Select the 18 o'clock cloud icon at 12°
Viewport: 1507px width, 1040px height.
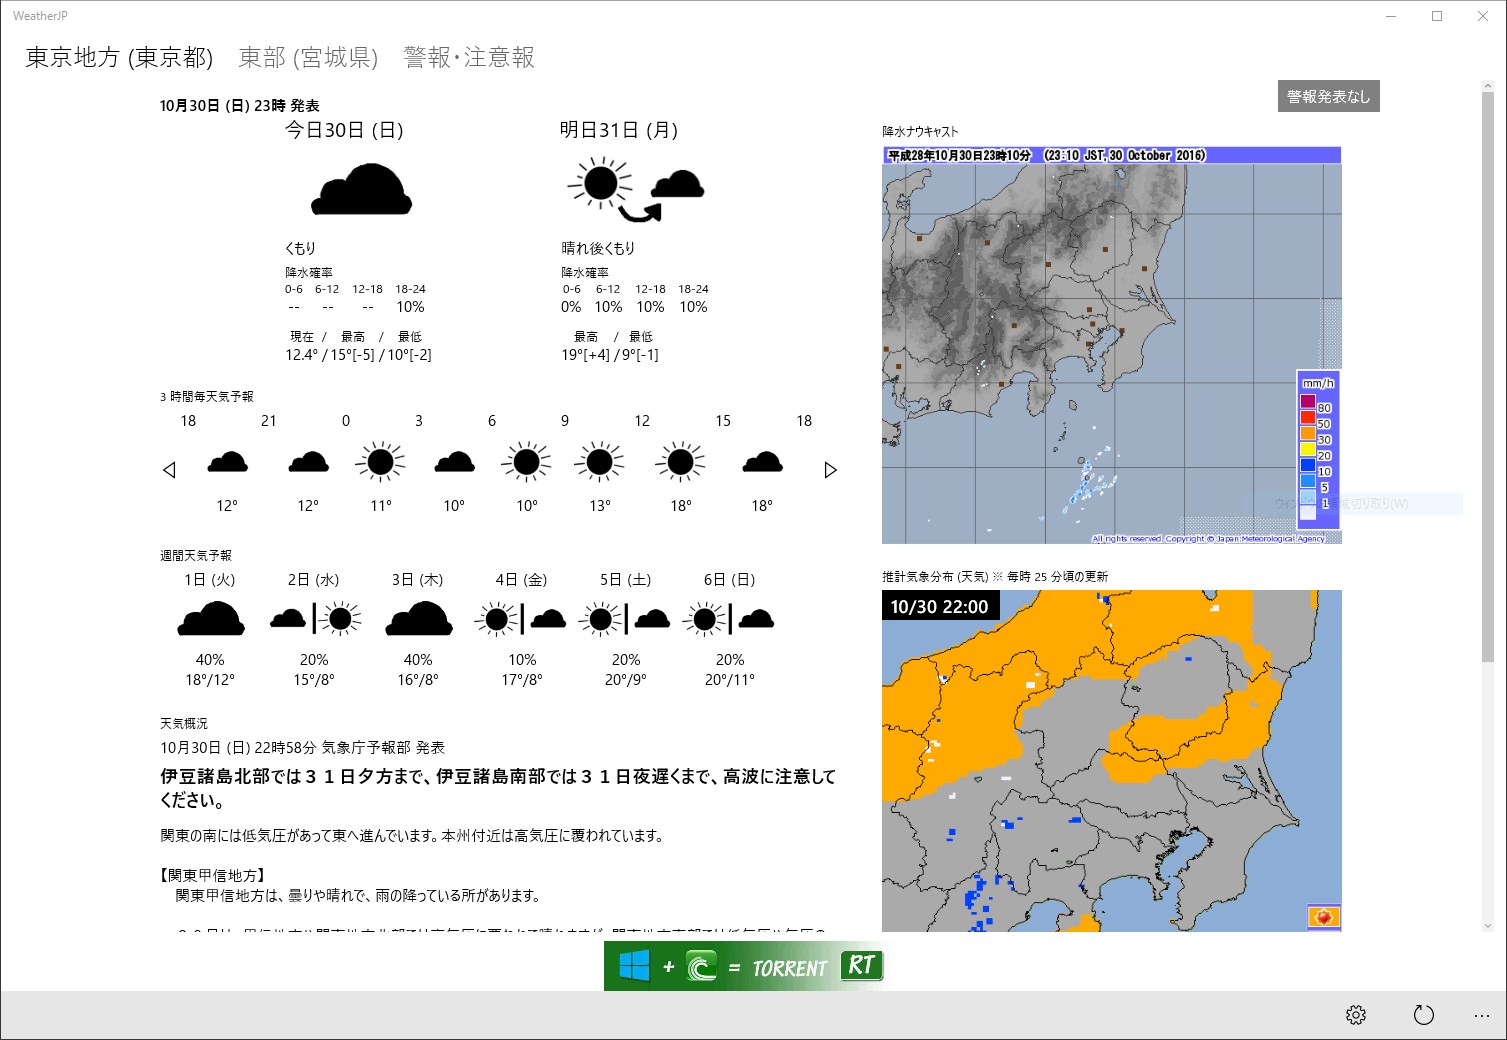coord(227,462)
